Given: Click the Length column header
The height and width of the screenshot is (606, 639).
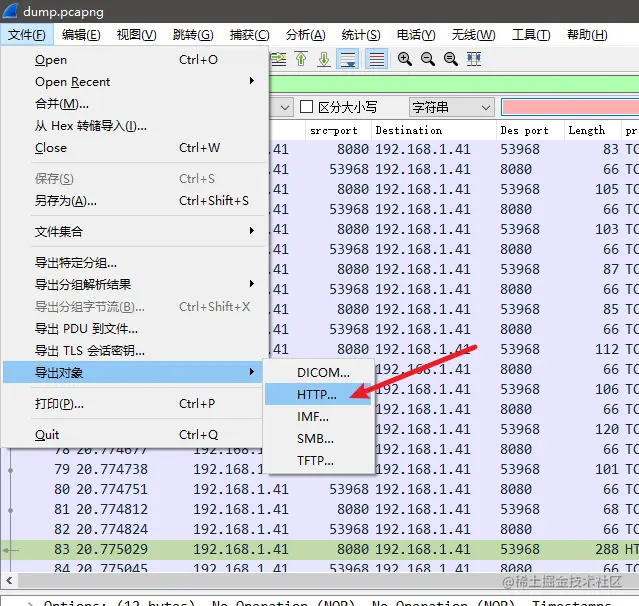Looking at the screenshot, I should [x=593, y=130].
